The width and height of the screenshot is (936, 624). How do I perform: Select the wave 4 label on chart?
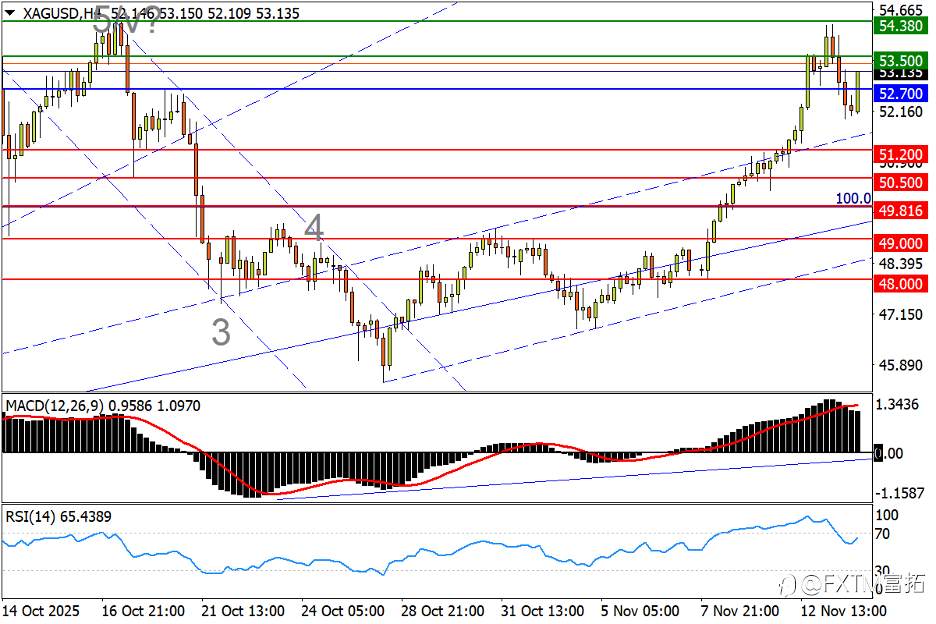[314, 228]
